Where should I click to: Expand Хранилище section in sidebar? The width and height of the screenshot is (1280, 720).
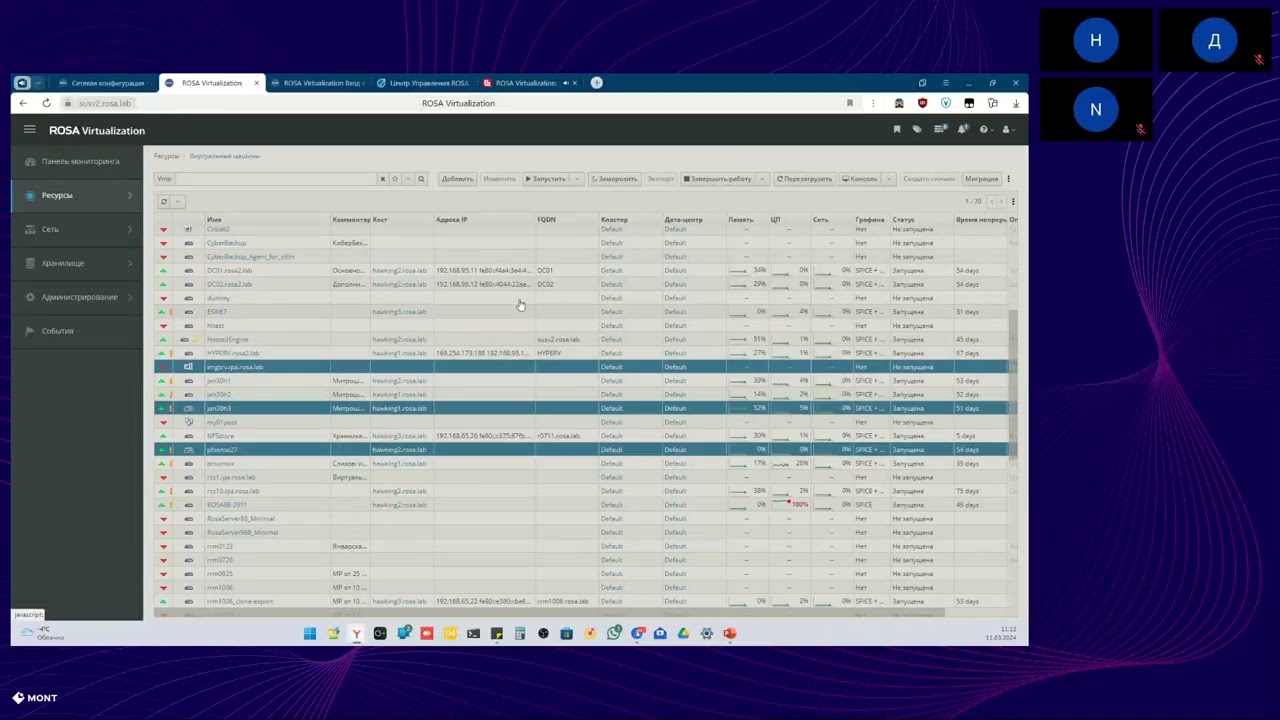tap(78, 263)
